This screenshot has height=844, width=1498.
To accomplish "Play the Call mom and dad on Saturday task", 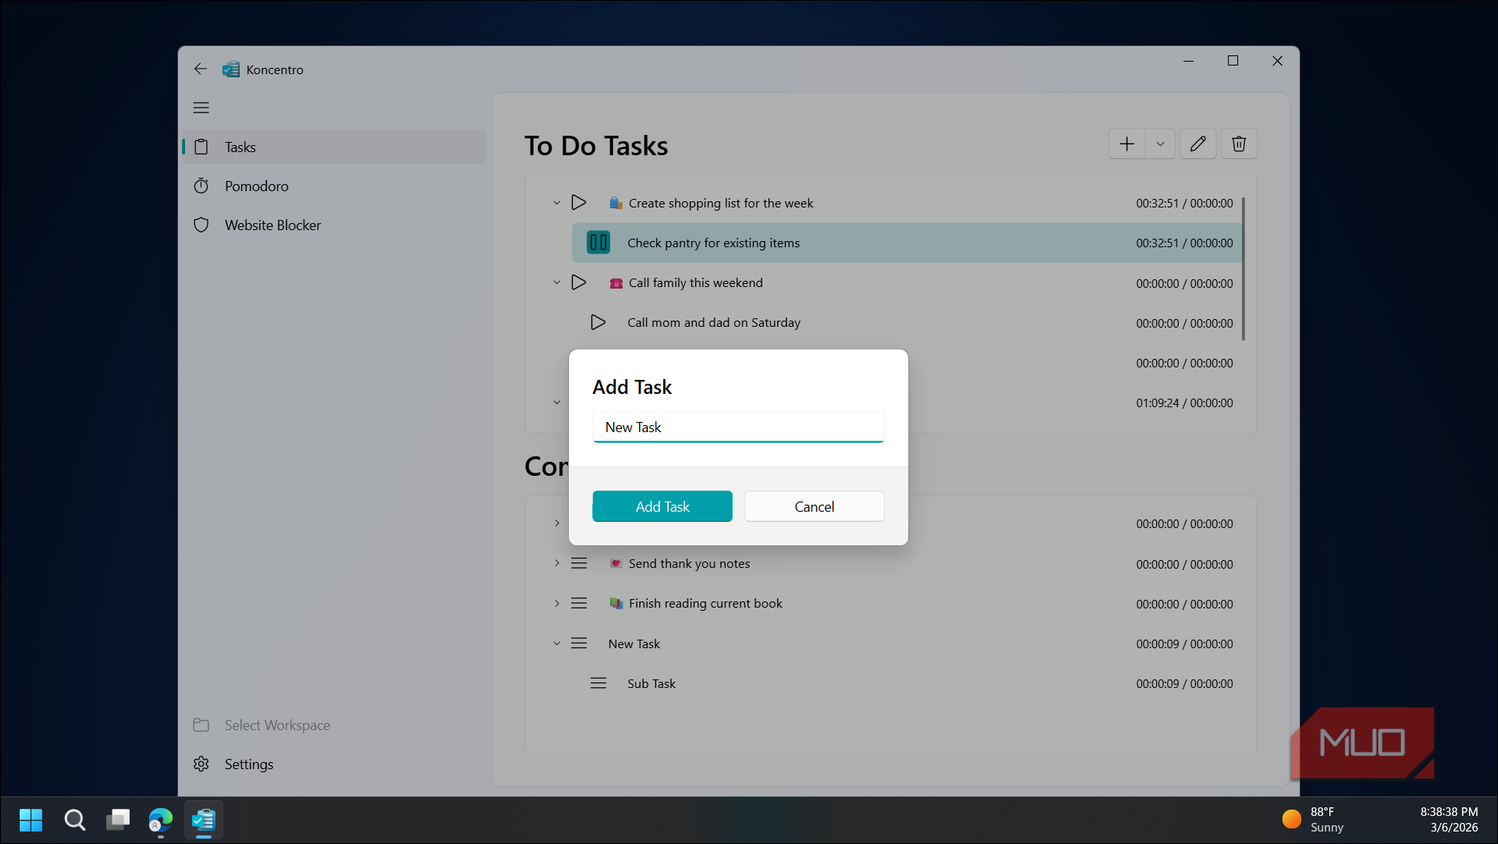I will click(598, 322).
